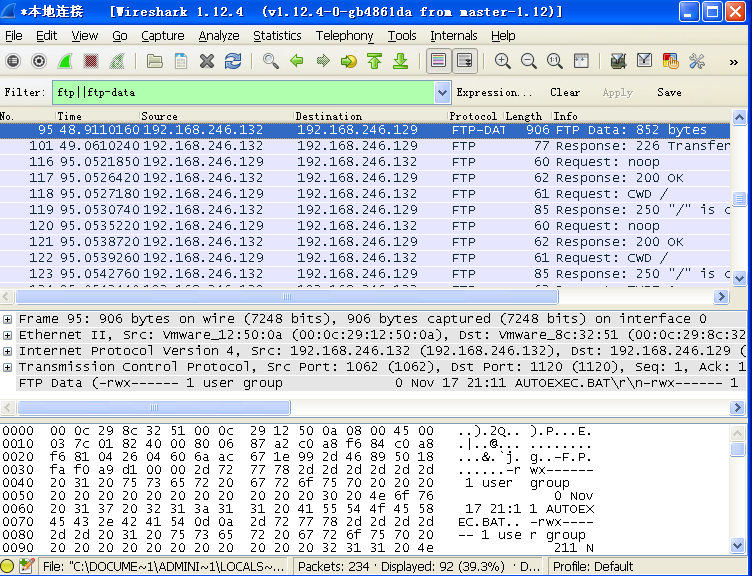Start a new live capture
The width and height of the screenshot is (752, 576).
pos(65,61)
